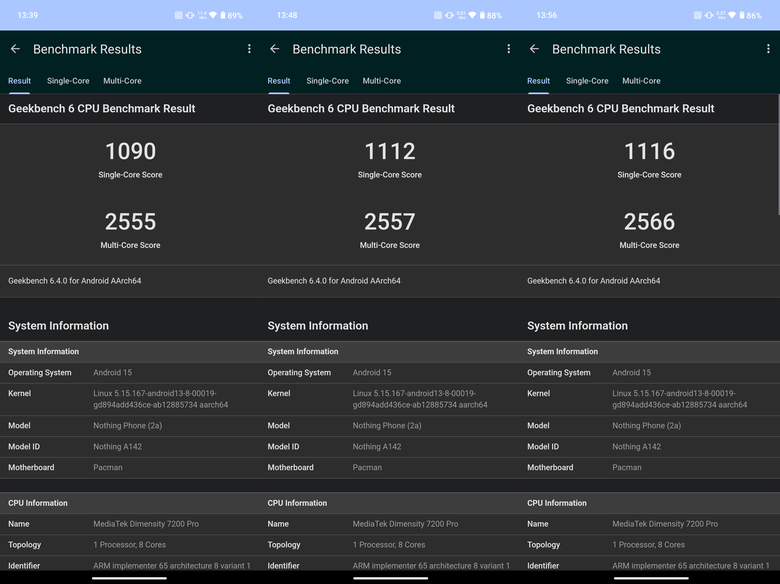Tap multi-core score 2555
Image resolution: width=780 pixels, height=584 pixels.
pos(130,222)
